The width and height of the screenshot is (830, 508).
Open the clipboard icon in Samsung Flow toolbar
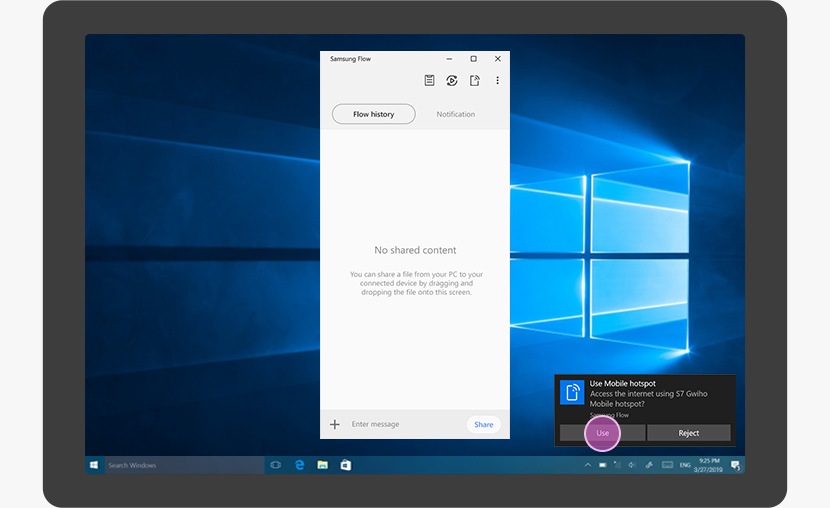pos(429,81)
